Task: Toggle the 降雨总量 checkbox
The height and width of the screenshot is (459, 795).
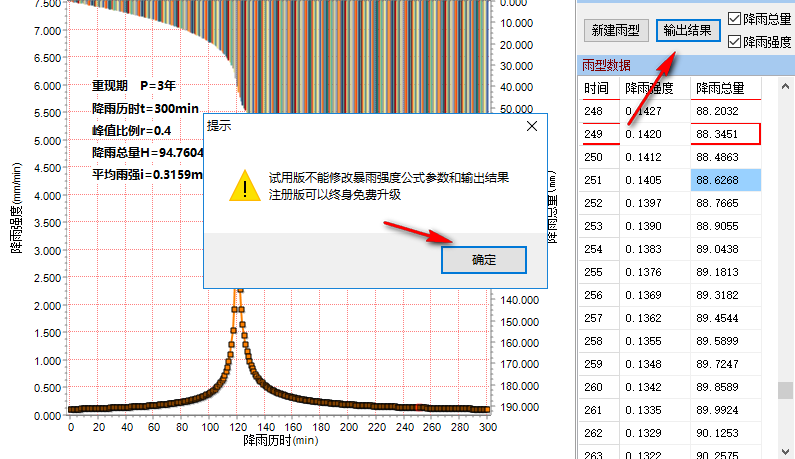Action: pos(735,19)
